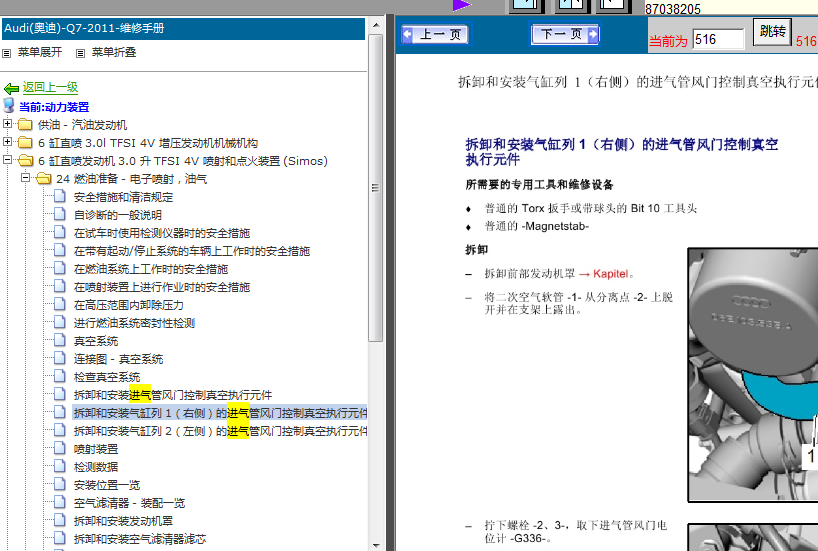
Task: Select 拆卸和安装气缸列 2(左侧)的进气管风门 entry
Action: click(220, 431)
